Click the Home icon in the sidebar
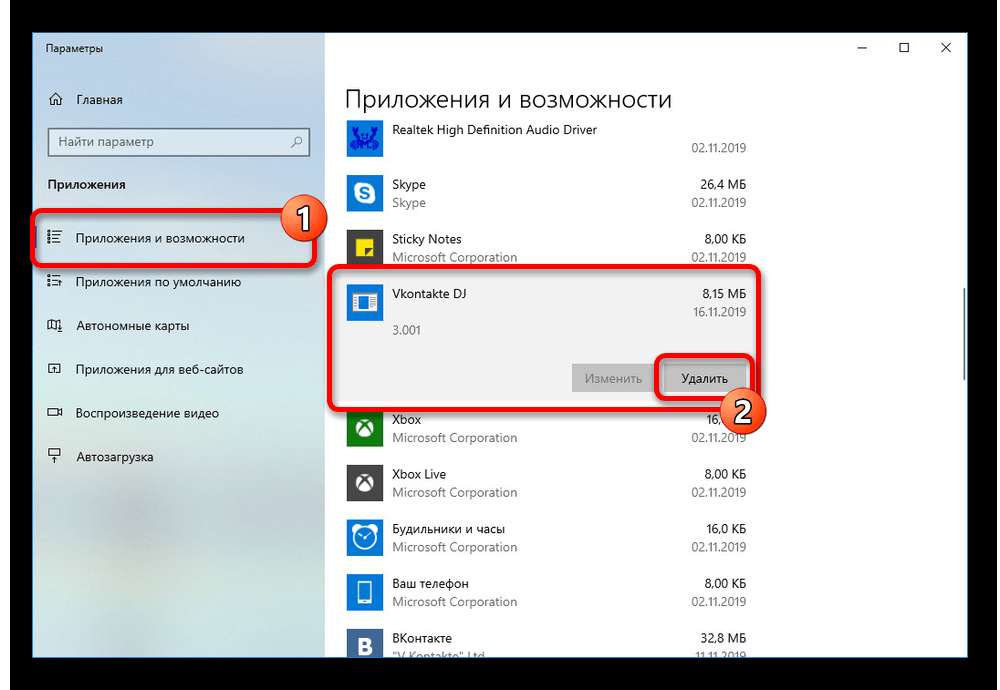 pos(56,100)
